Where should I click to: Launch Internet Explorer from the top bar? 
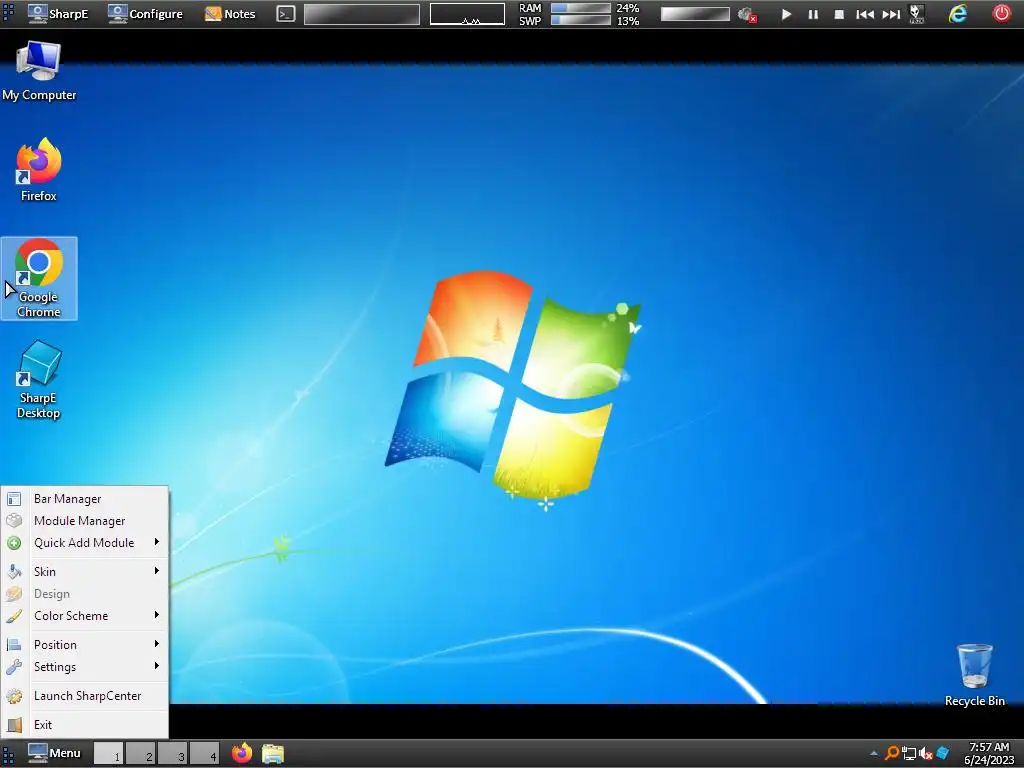(x=958, y=14)
